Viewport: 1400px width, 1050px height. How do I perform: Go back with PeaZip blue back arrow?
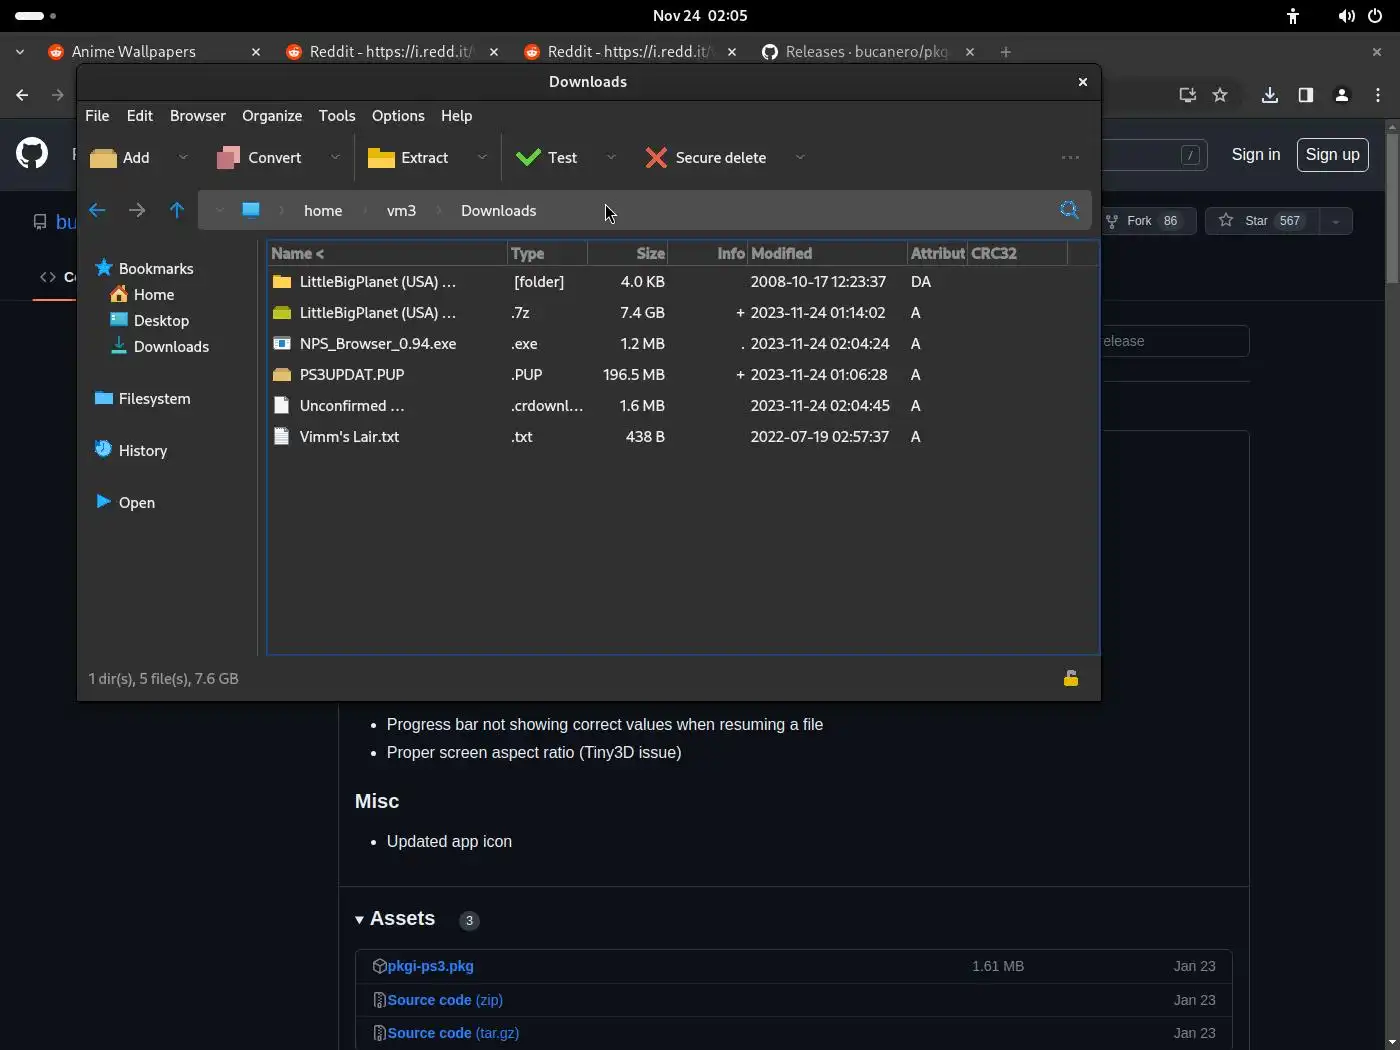click(x=97, y=210)
